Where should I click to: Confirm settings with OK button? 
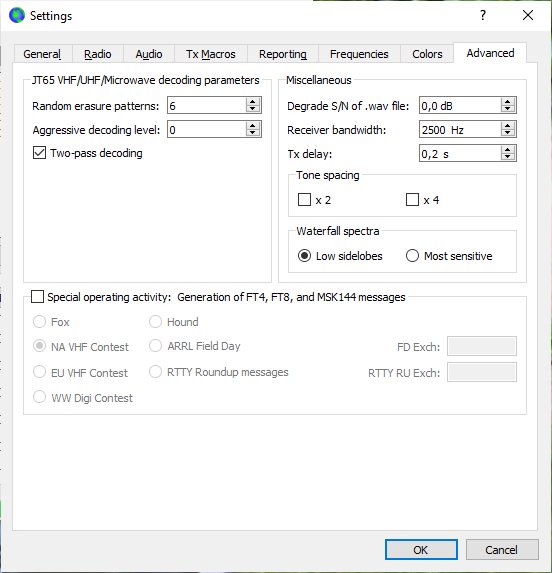[x=421, y=550]
